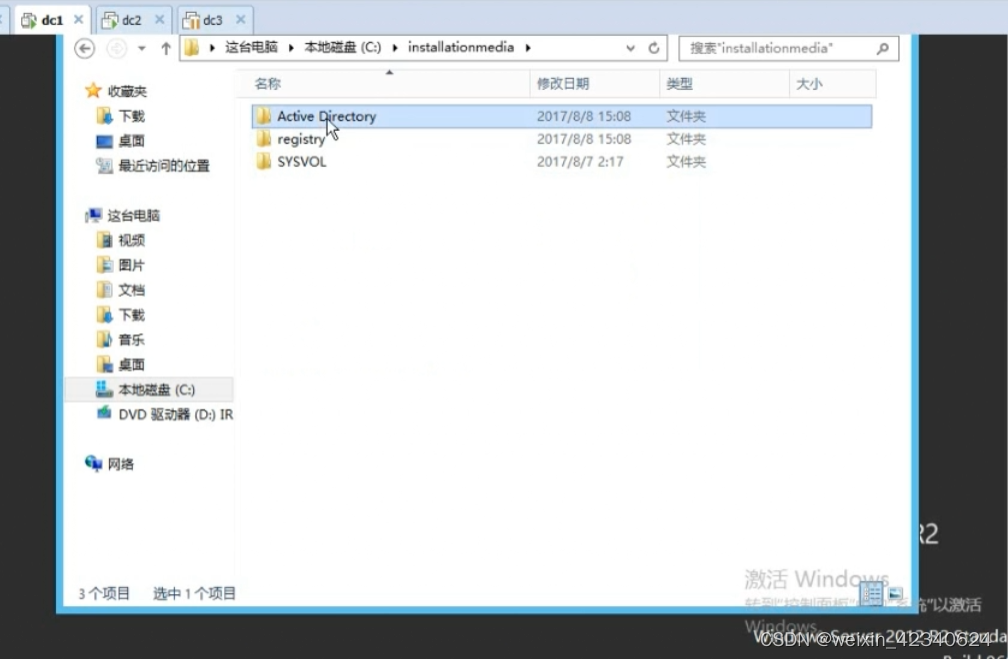Open 桌面 under 这台电脑

[x=131, y=365]
